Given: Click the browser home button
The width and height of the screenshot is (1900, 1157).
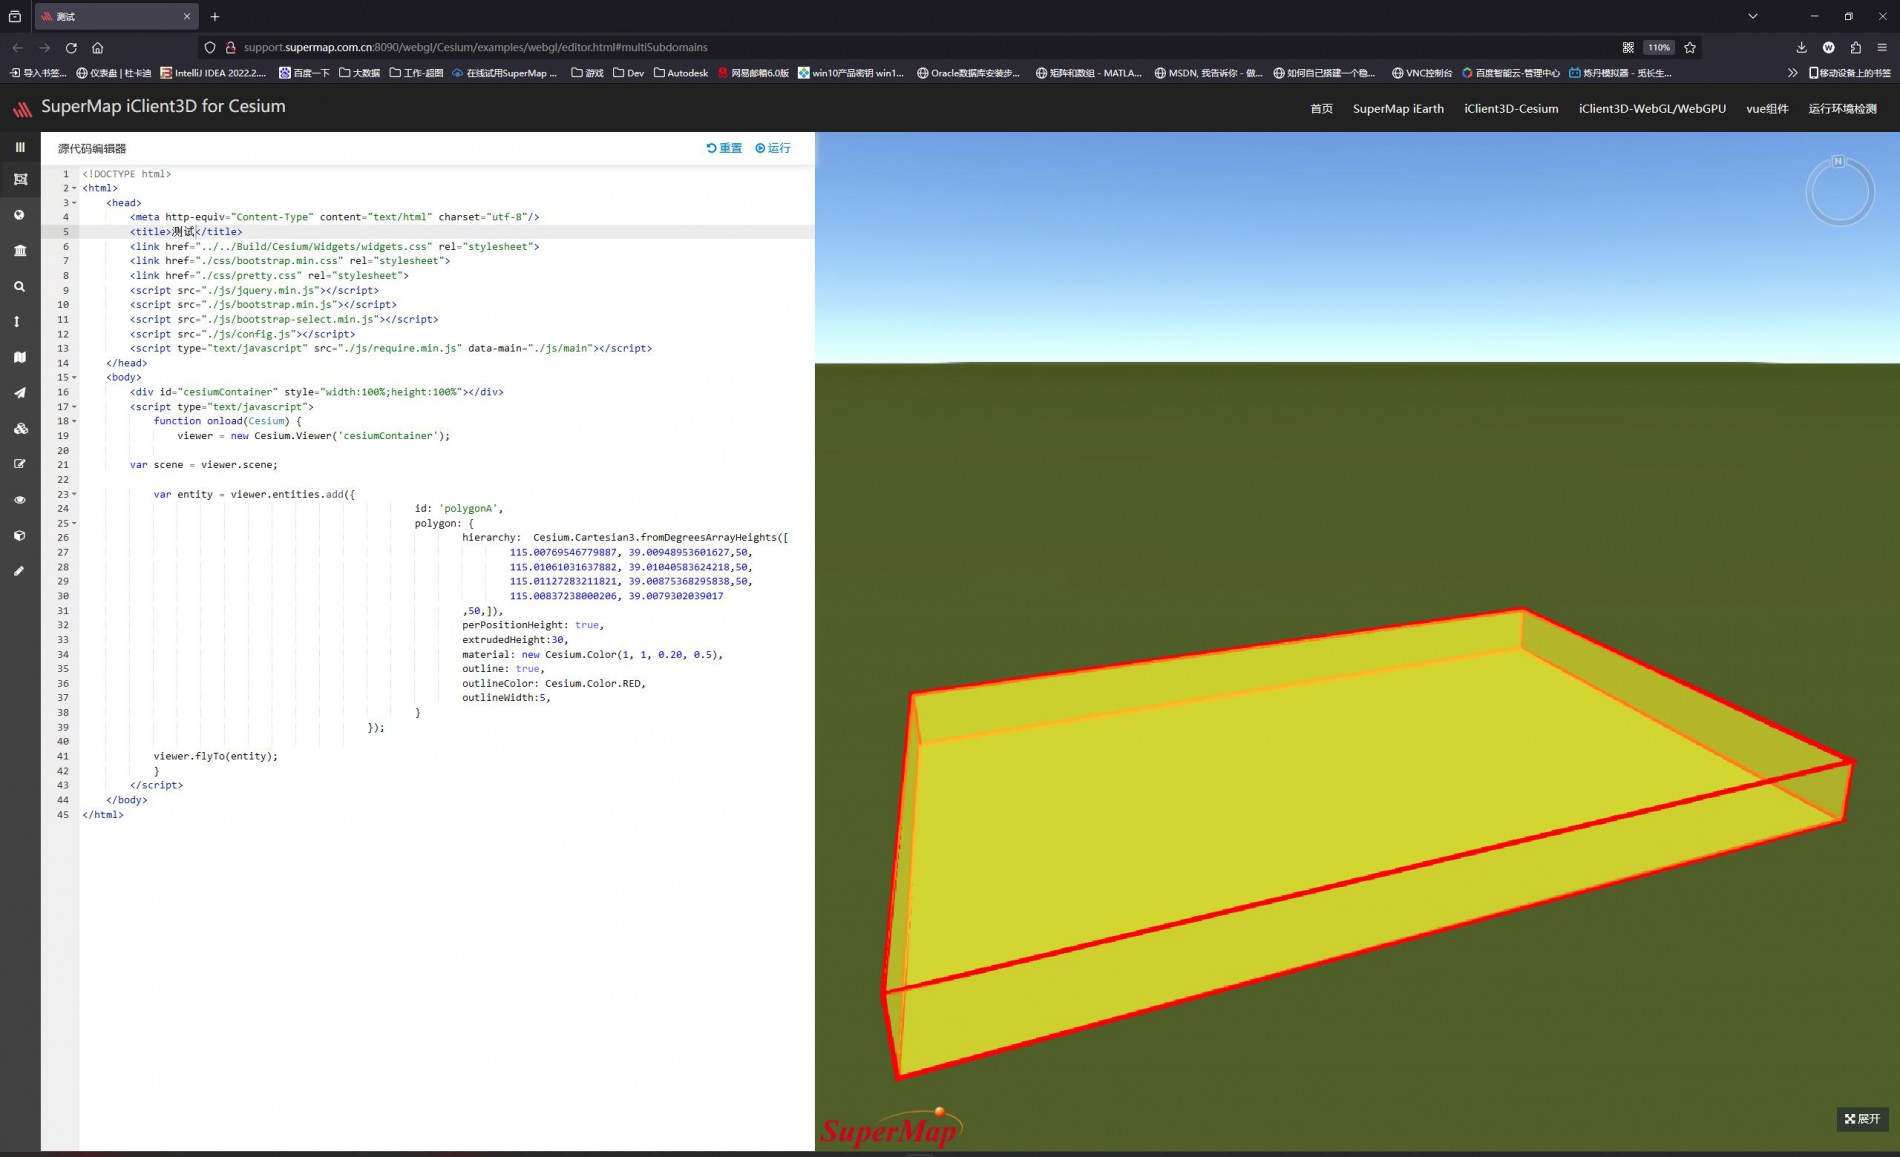Looking at the screenshot, I should pyautogui.click(x=97, y=47).
